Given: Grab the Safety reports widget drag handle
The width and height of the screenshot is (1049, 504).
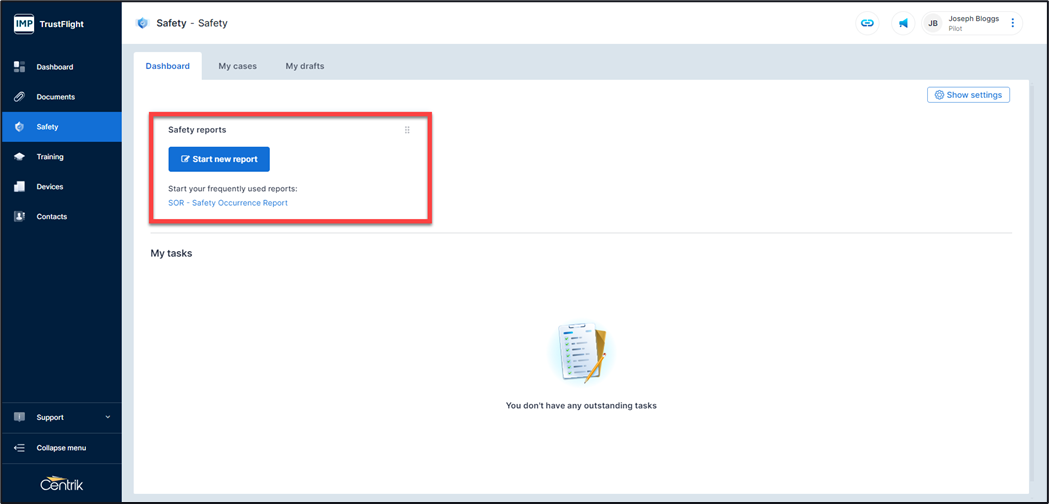Looking at the screenshot, I should 407,130.
